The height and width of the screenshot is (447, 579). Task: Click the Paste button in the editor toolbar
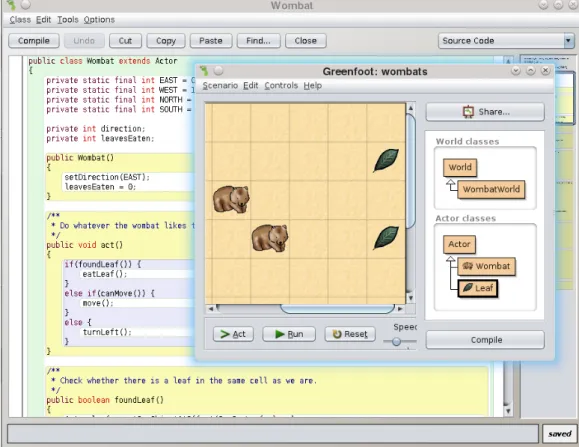click(x=211, y=41)
